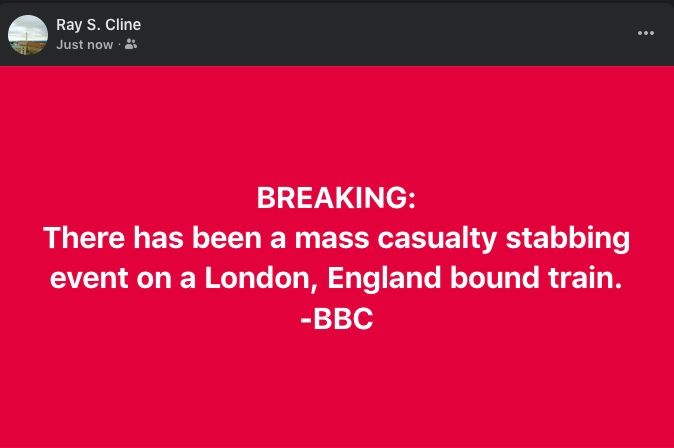Open Ray S. Cline's profile picture

point(28,35)
